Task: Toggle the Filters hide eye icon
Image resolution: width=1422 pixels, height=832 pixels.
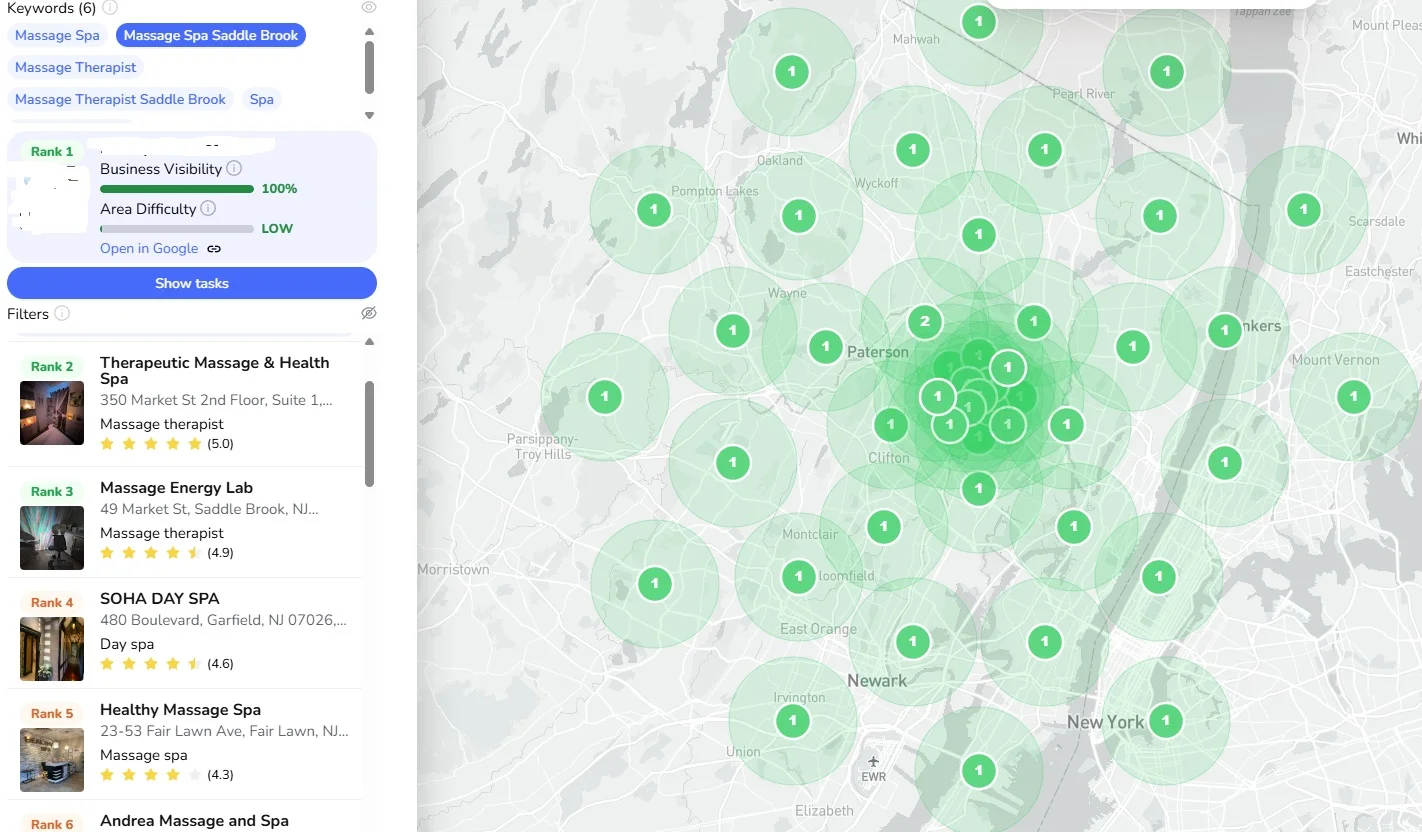Action: point(369,314)
